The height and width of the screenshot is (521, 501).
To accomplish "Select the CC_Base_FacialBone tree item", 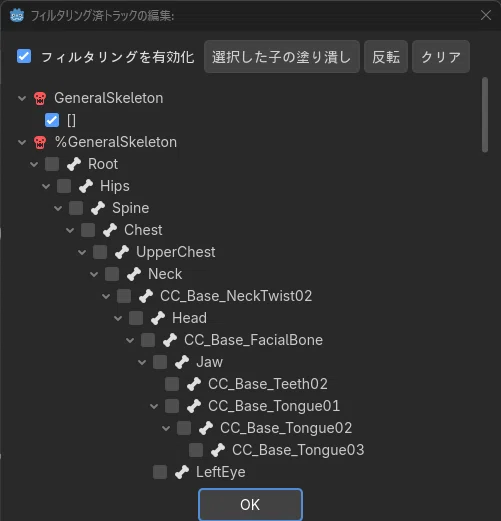I will tap(253, 340).
